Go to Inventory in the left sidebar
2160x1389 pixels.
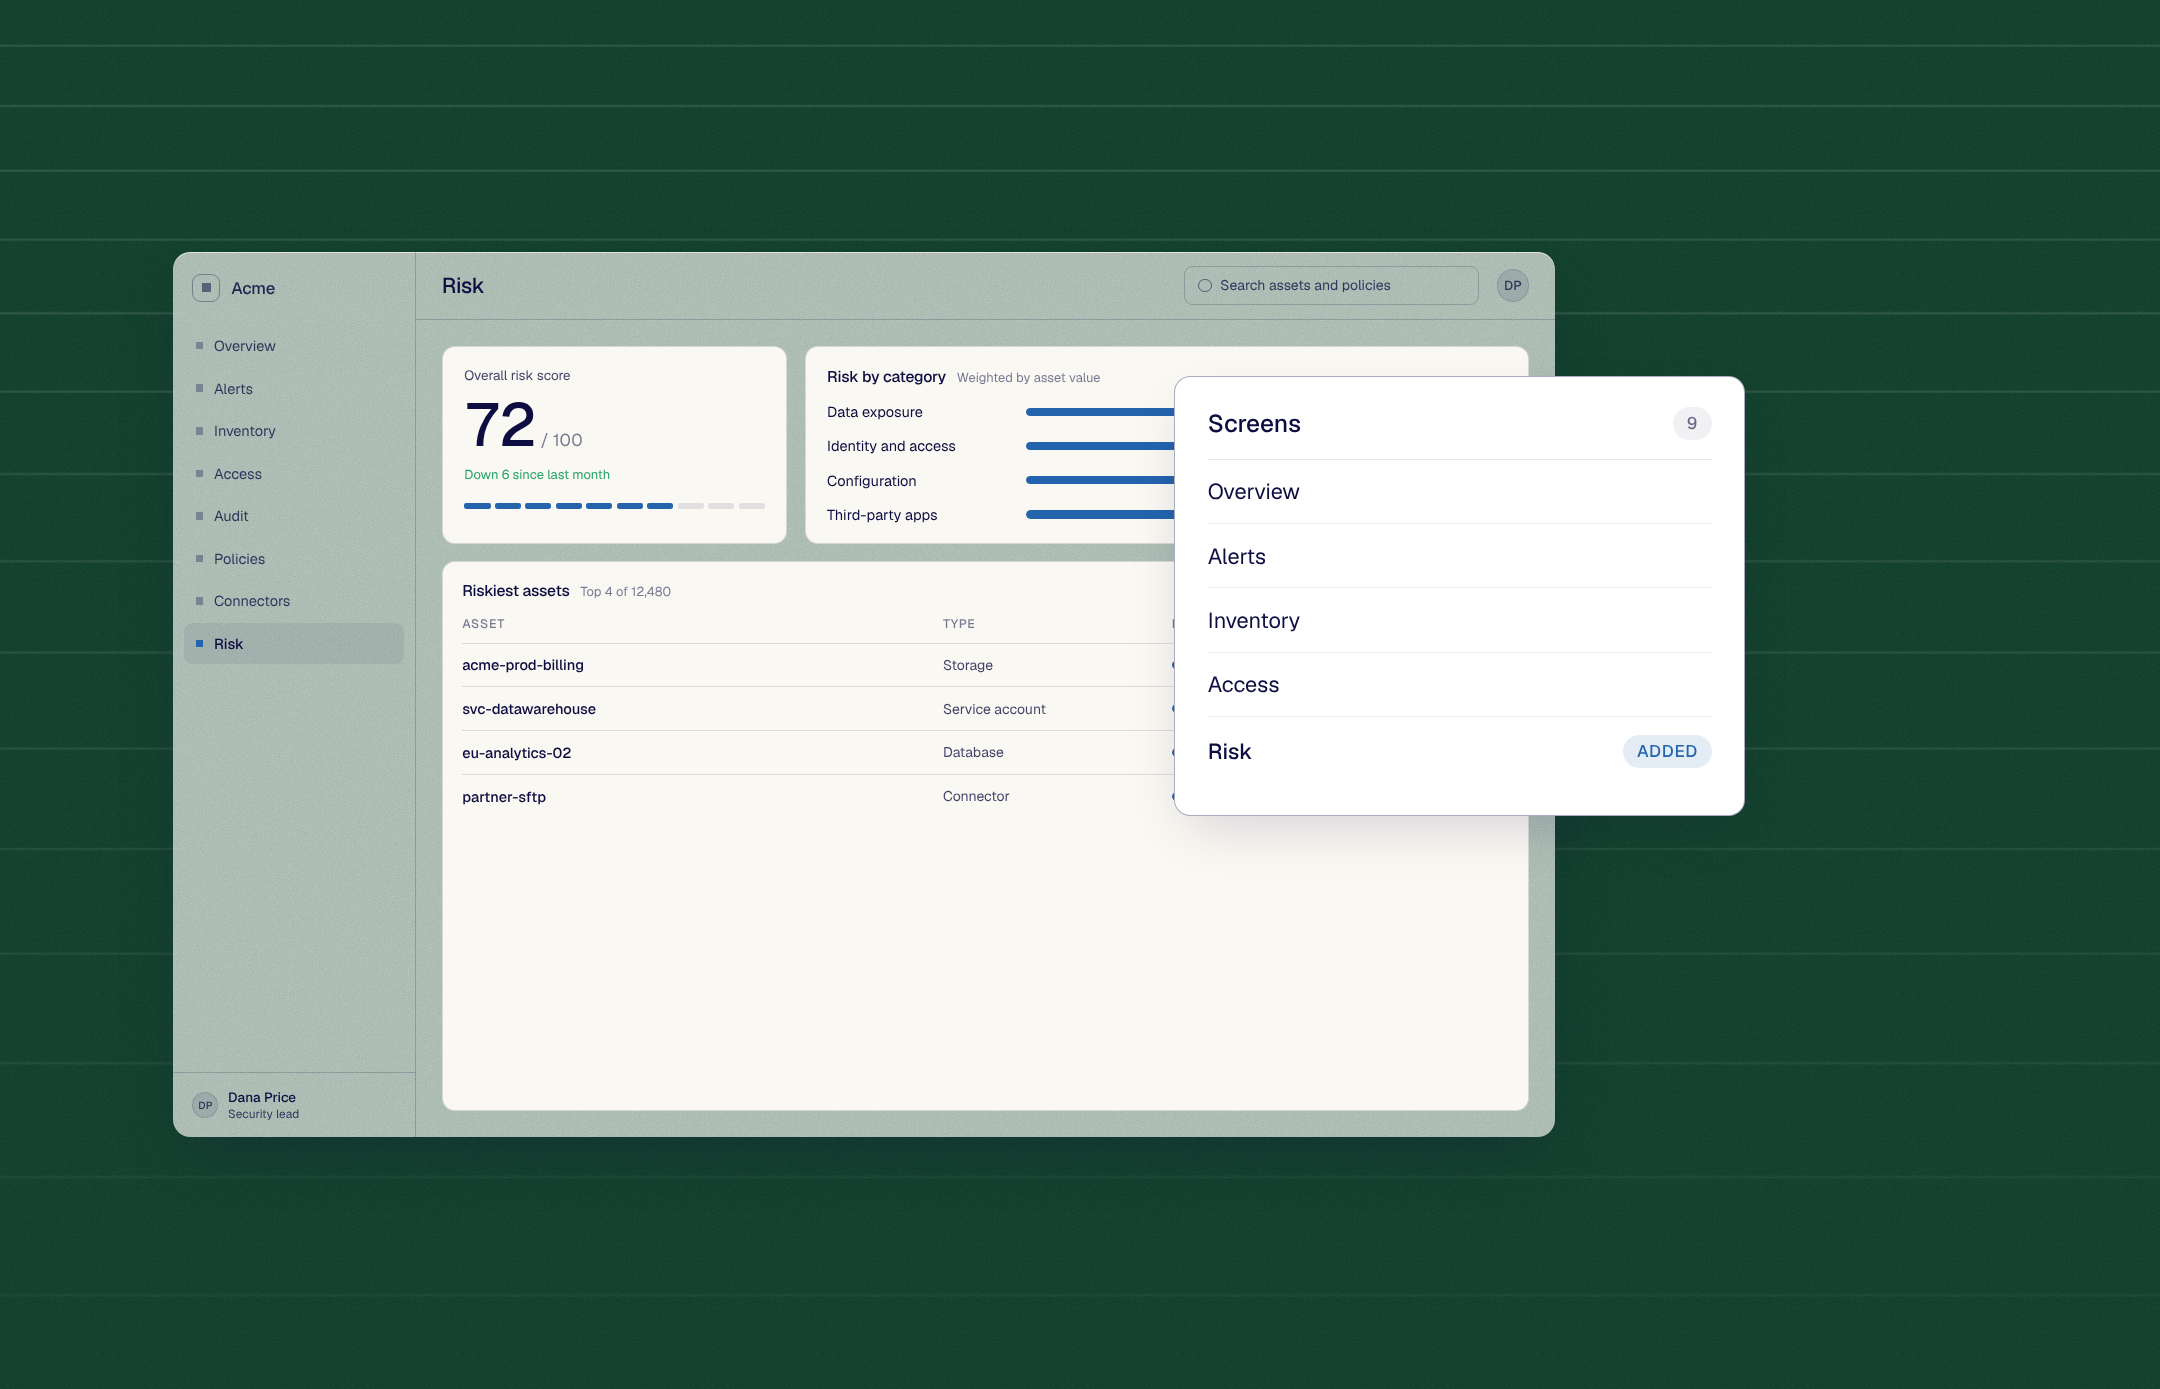pyautogui.click(x=294, y=431)
